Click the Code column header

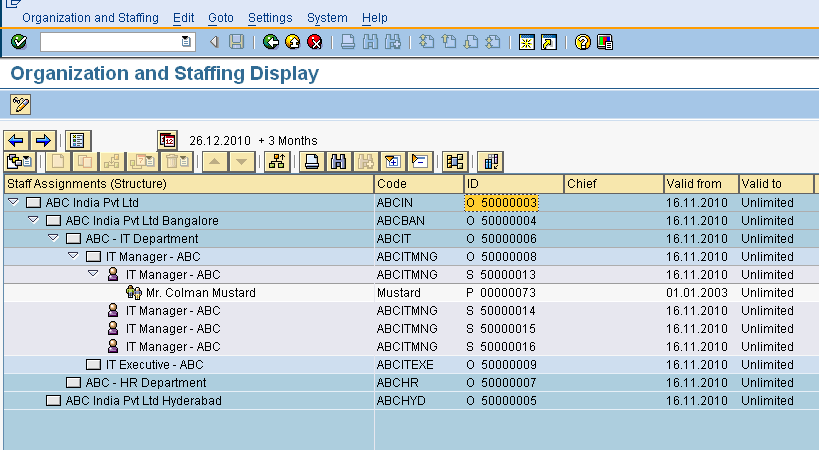419,184
